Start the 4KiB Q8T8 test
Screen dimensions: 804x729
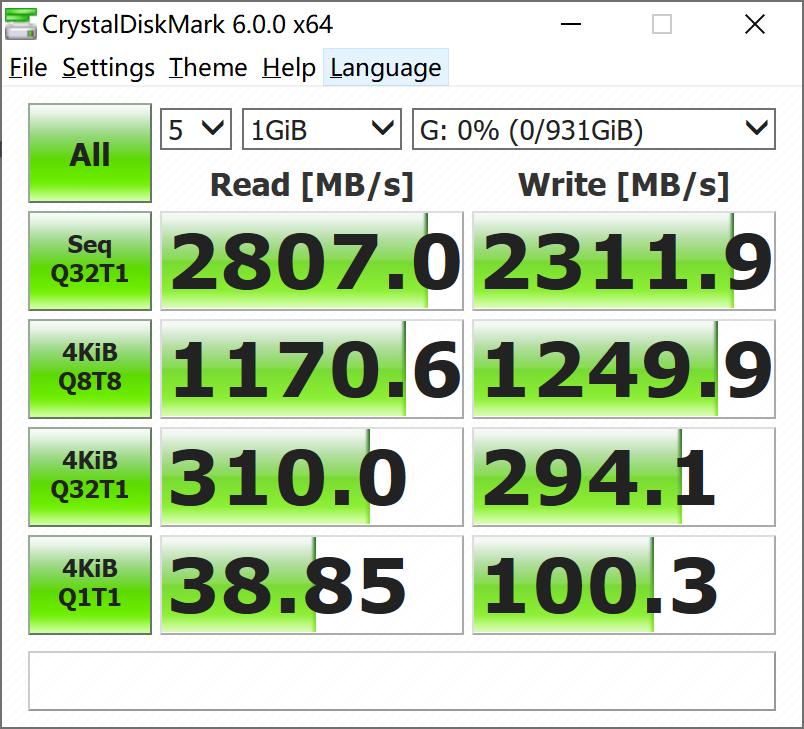(x=90, y=369)
